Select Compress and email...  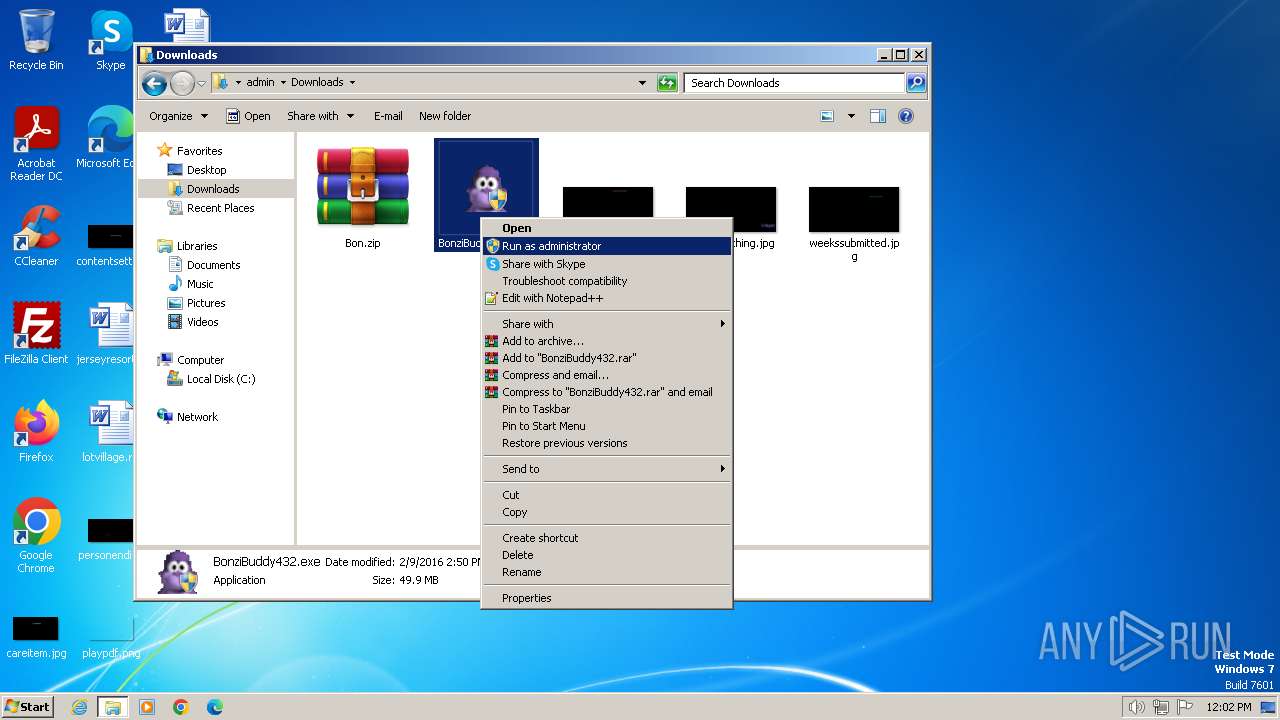click(607, 375)
